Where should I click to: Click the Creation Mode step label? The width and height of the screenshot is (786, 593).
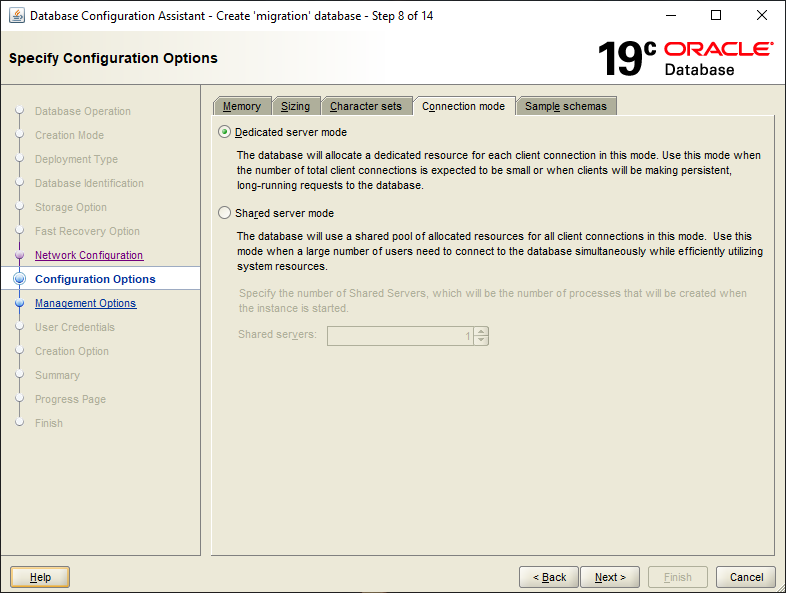pos(70,135)
